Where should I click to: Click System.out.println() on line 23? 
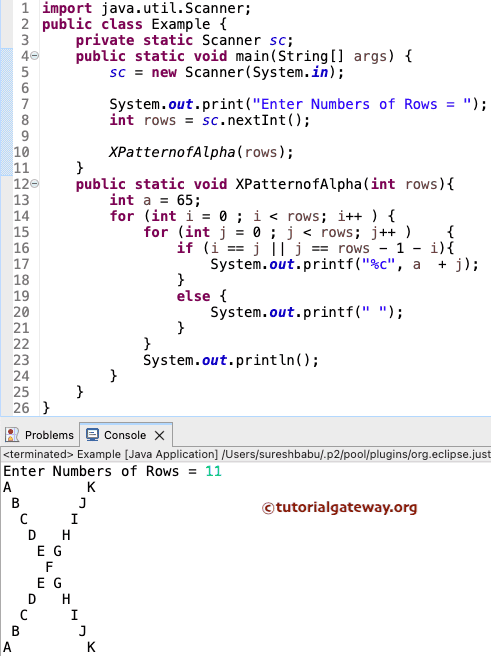231,360
